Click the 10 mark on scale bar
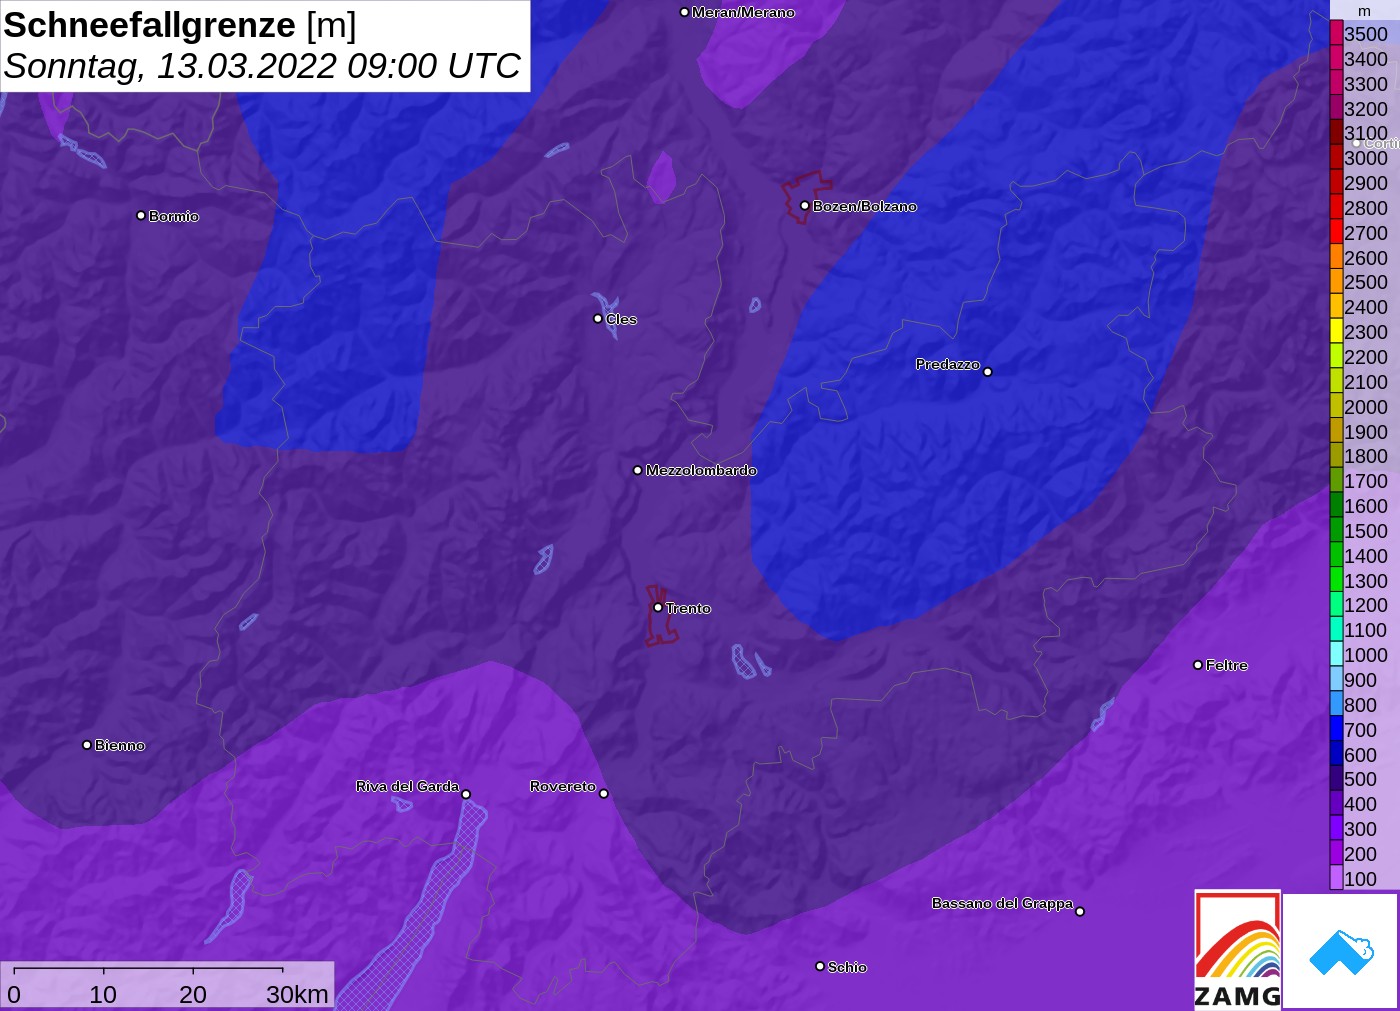 click(x=103, y=994)
